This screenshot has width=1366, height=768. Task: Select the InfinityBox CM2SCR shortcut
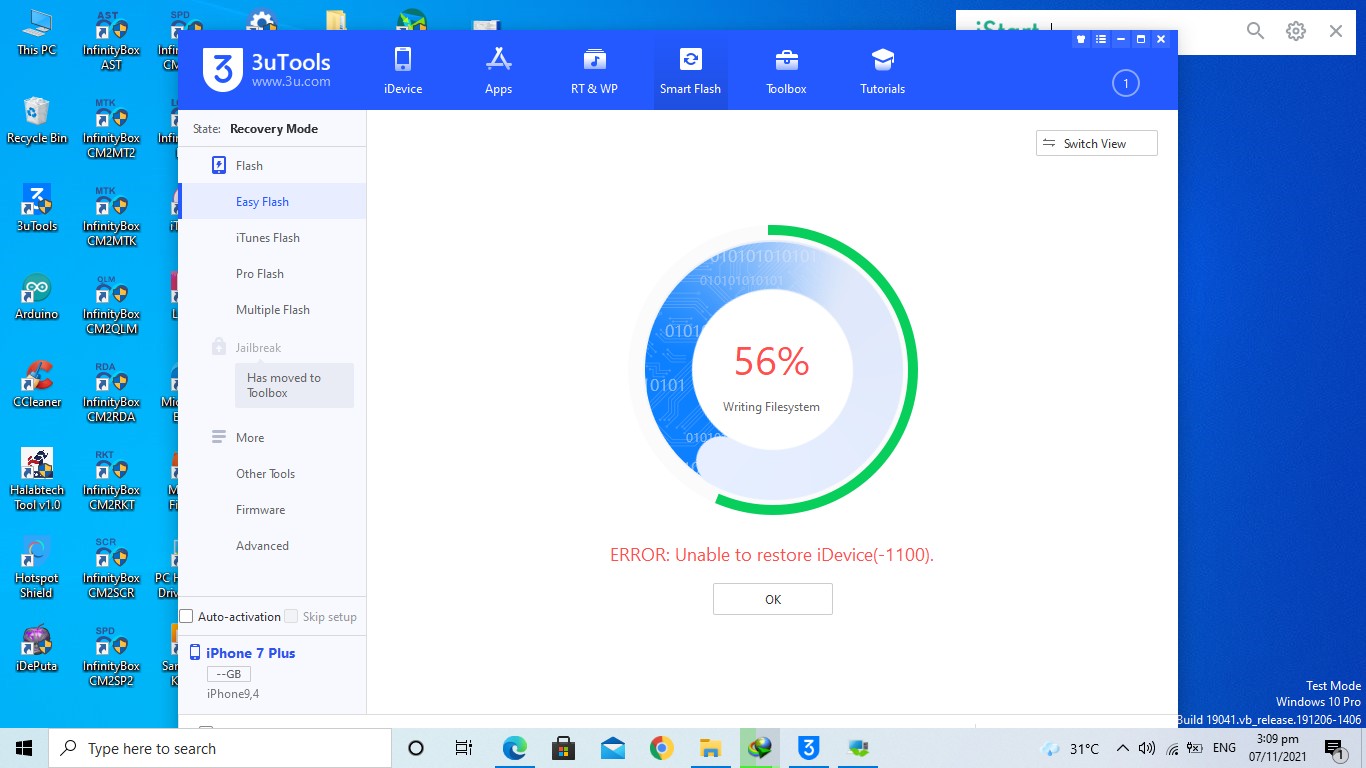[x=111, y=568]
